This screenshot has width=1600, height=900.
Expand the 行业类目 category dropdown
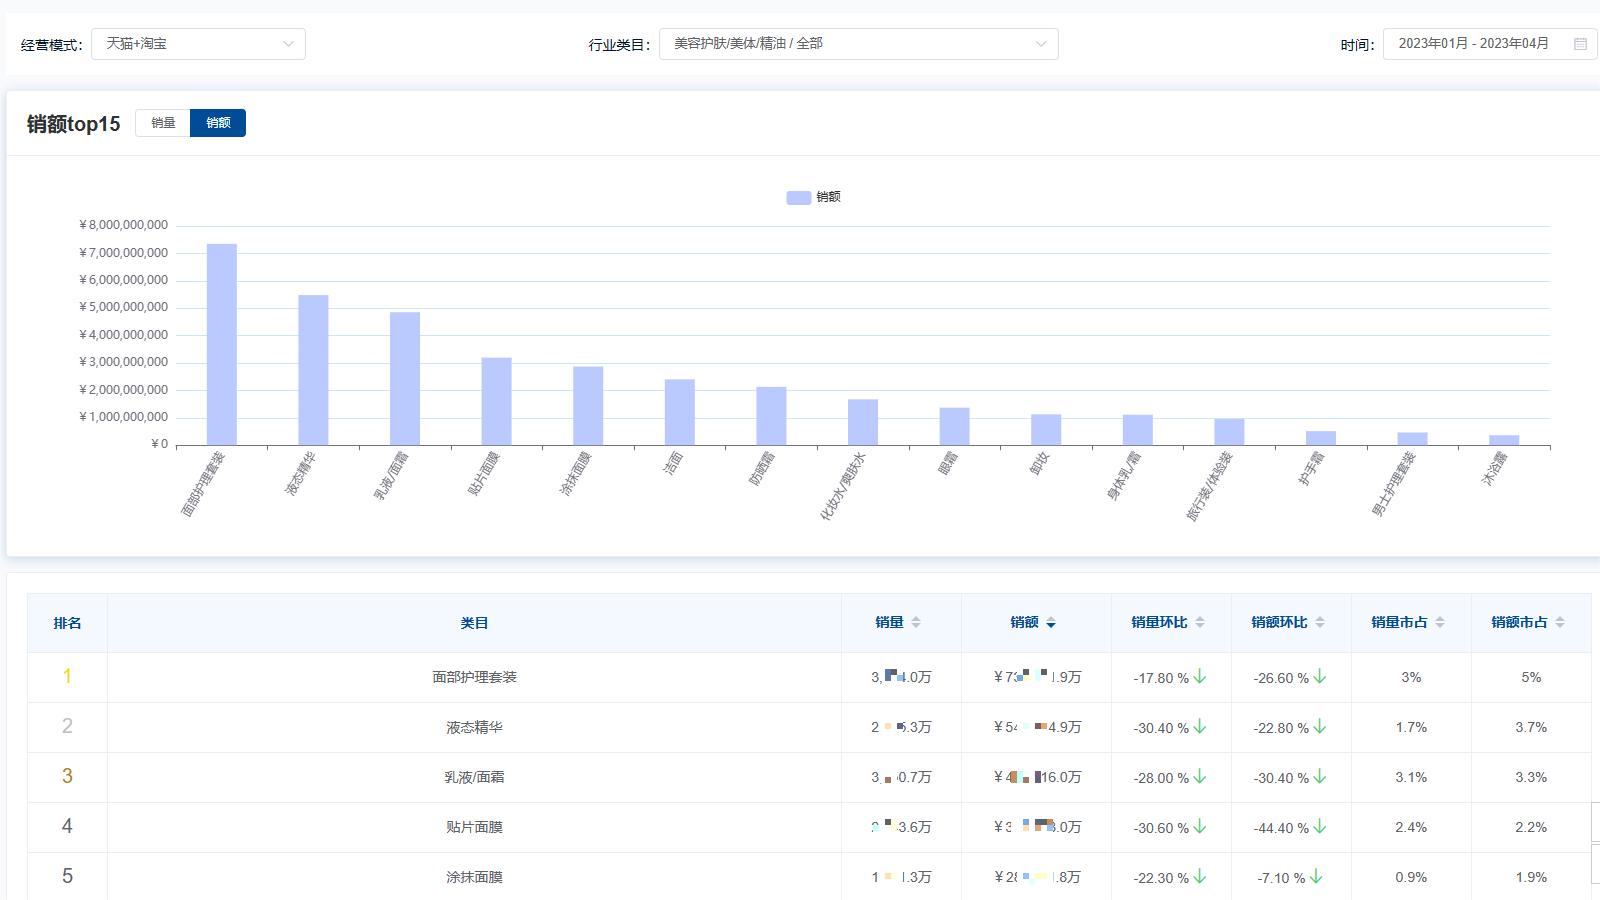pos(858,44)
